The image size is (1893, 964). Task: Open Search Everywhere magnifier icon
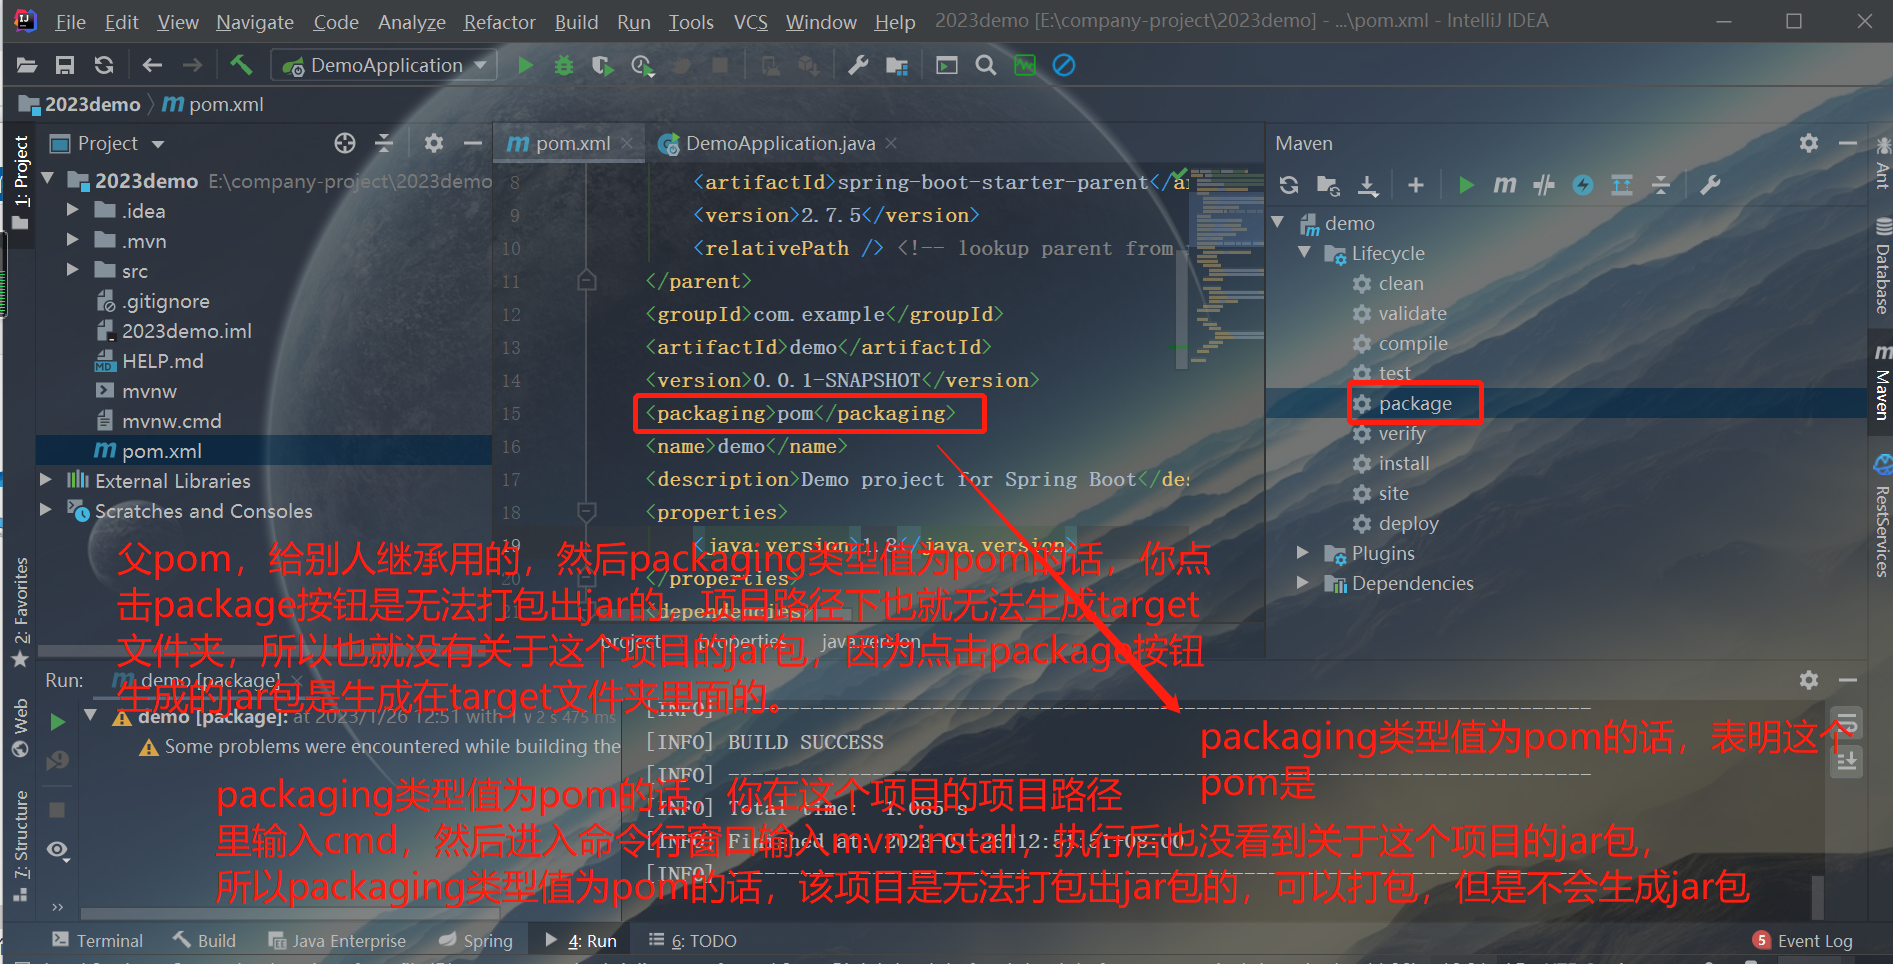click(x=986, y=66)
